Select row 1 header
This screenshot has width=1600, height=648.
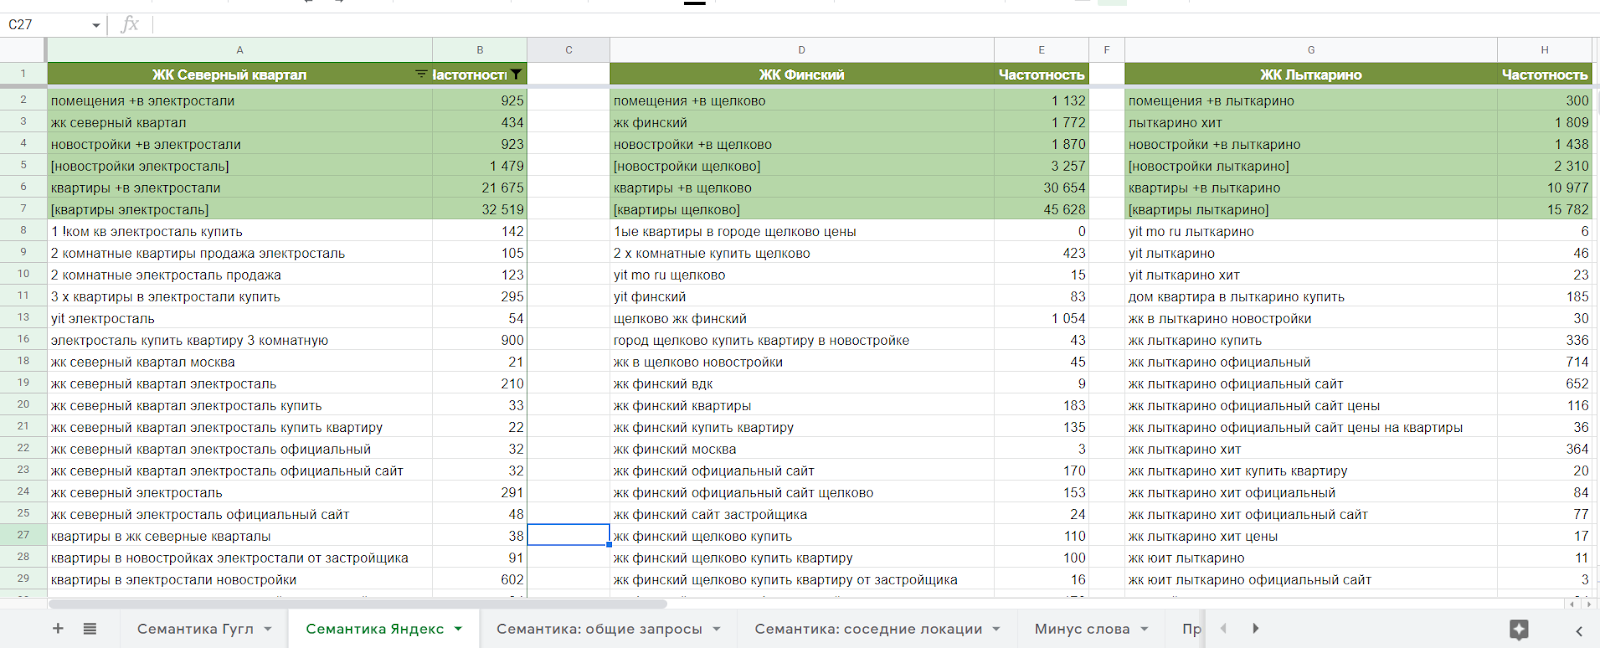(x=23, y=74)
